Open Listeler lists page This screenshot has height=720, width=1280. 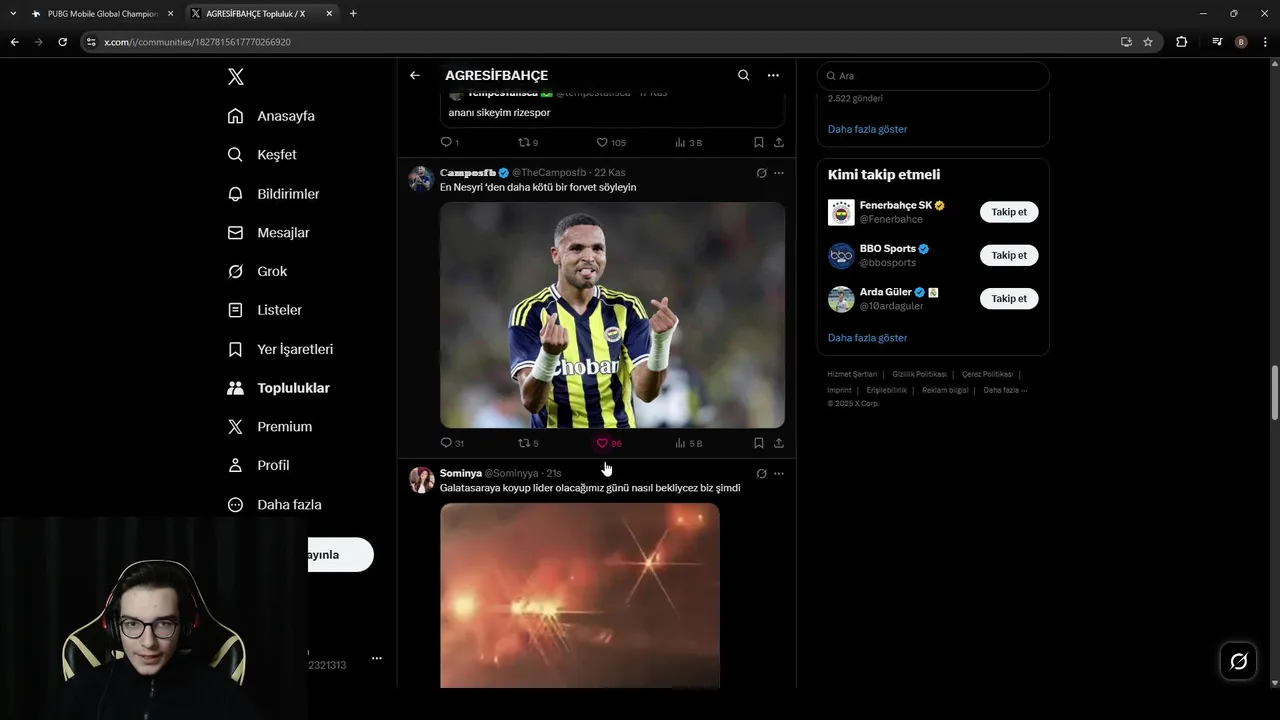(264, 310)
